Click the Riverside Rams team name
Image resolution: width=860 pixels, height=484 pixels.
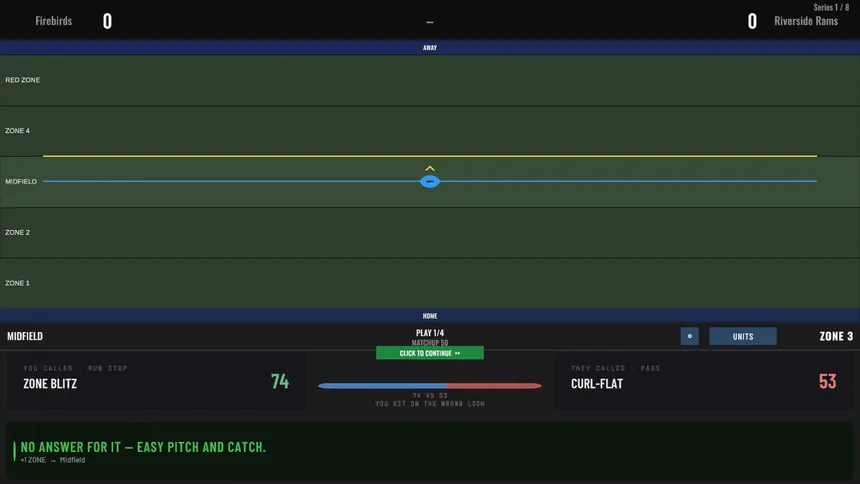tap(806, 21)
